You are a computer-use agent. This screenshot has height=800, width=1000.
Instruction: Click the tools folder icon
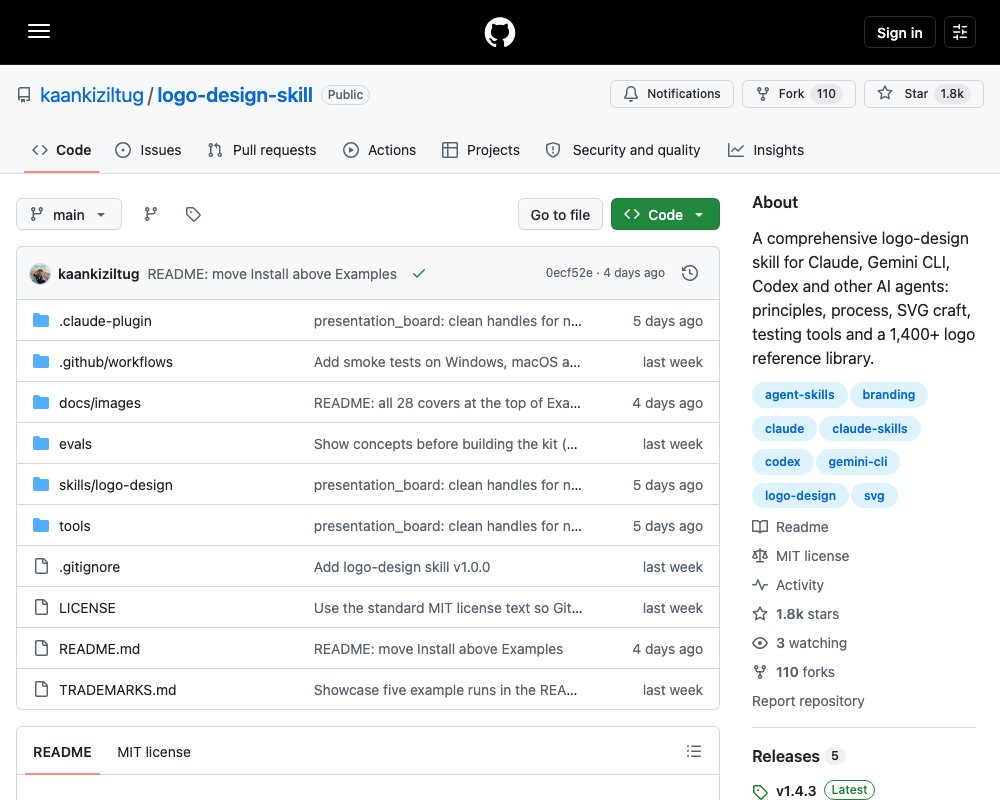coord(41,526)
